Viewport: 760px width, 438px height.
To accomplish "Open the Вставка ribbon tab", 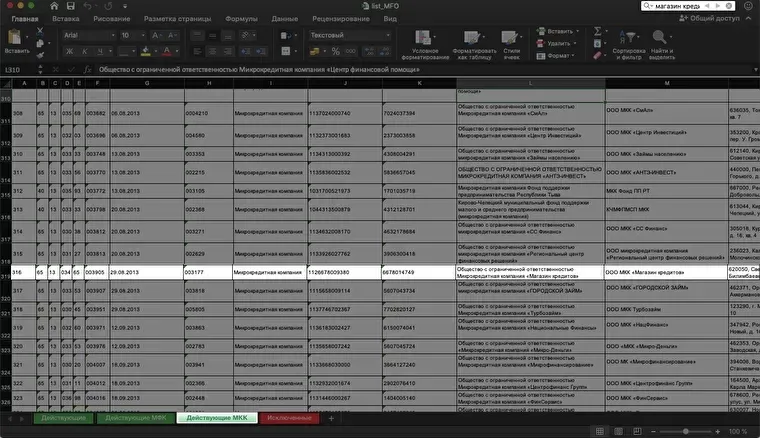I will (x=65, y=19).
